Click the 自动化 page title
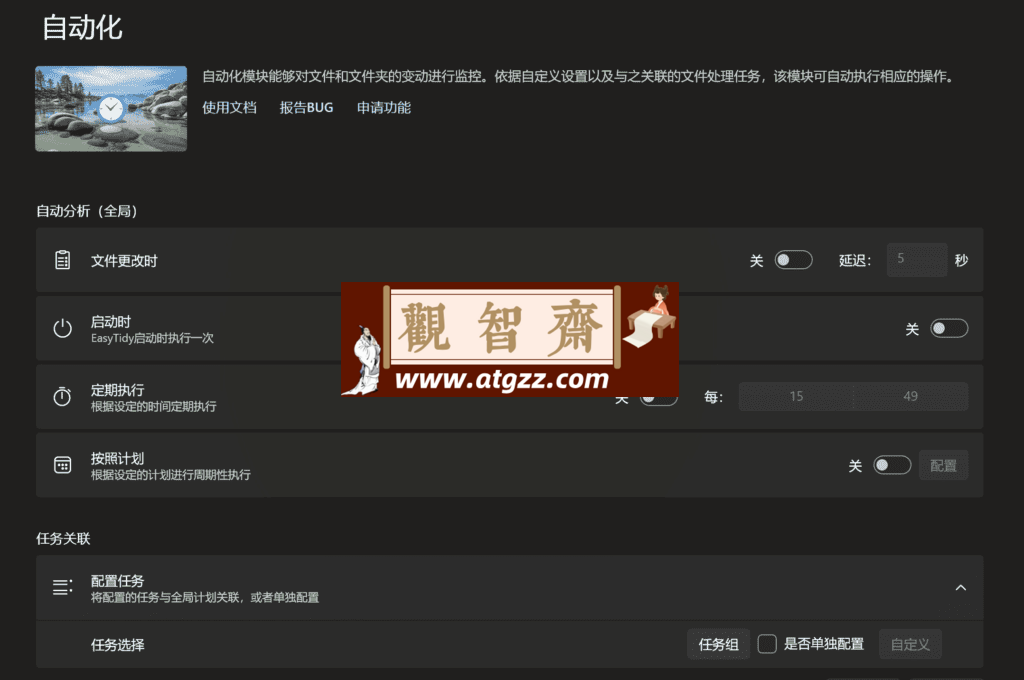This screenshot has width=1024, height=680. tap(82, 28)
